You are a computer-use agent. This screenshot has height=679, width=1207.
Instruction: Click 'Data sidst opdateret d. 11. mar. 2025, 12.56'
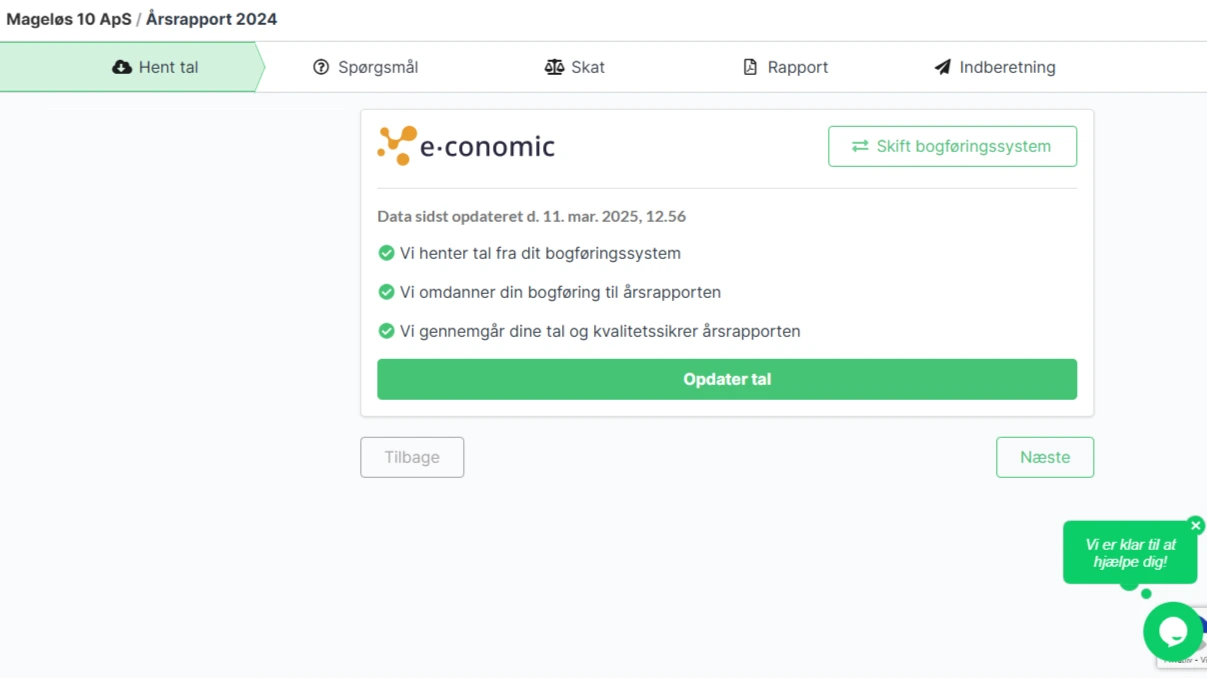tap(531, 216)
